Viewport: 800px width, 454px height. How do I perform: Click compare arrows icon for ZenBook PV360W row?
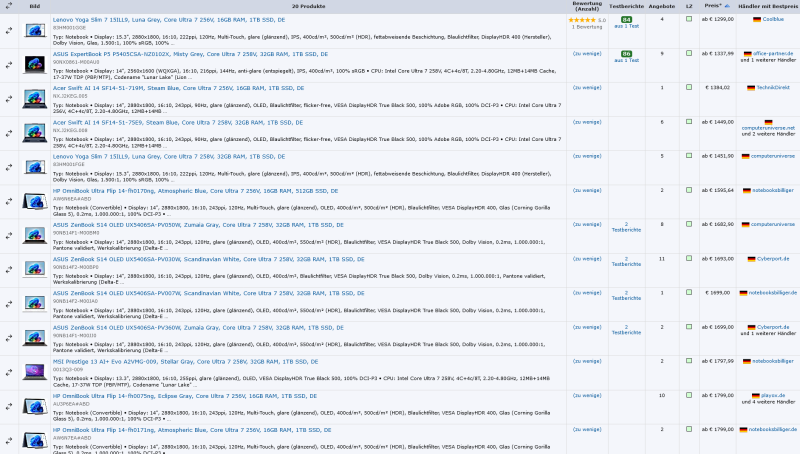pos(9,338)
